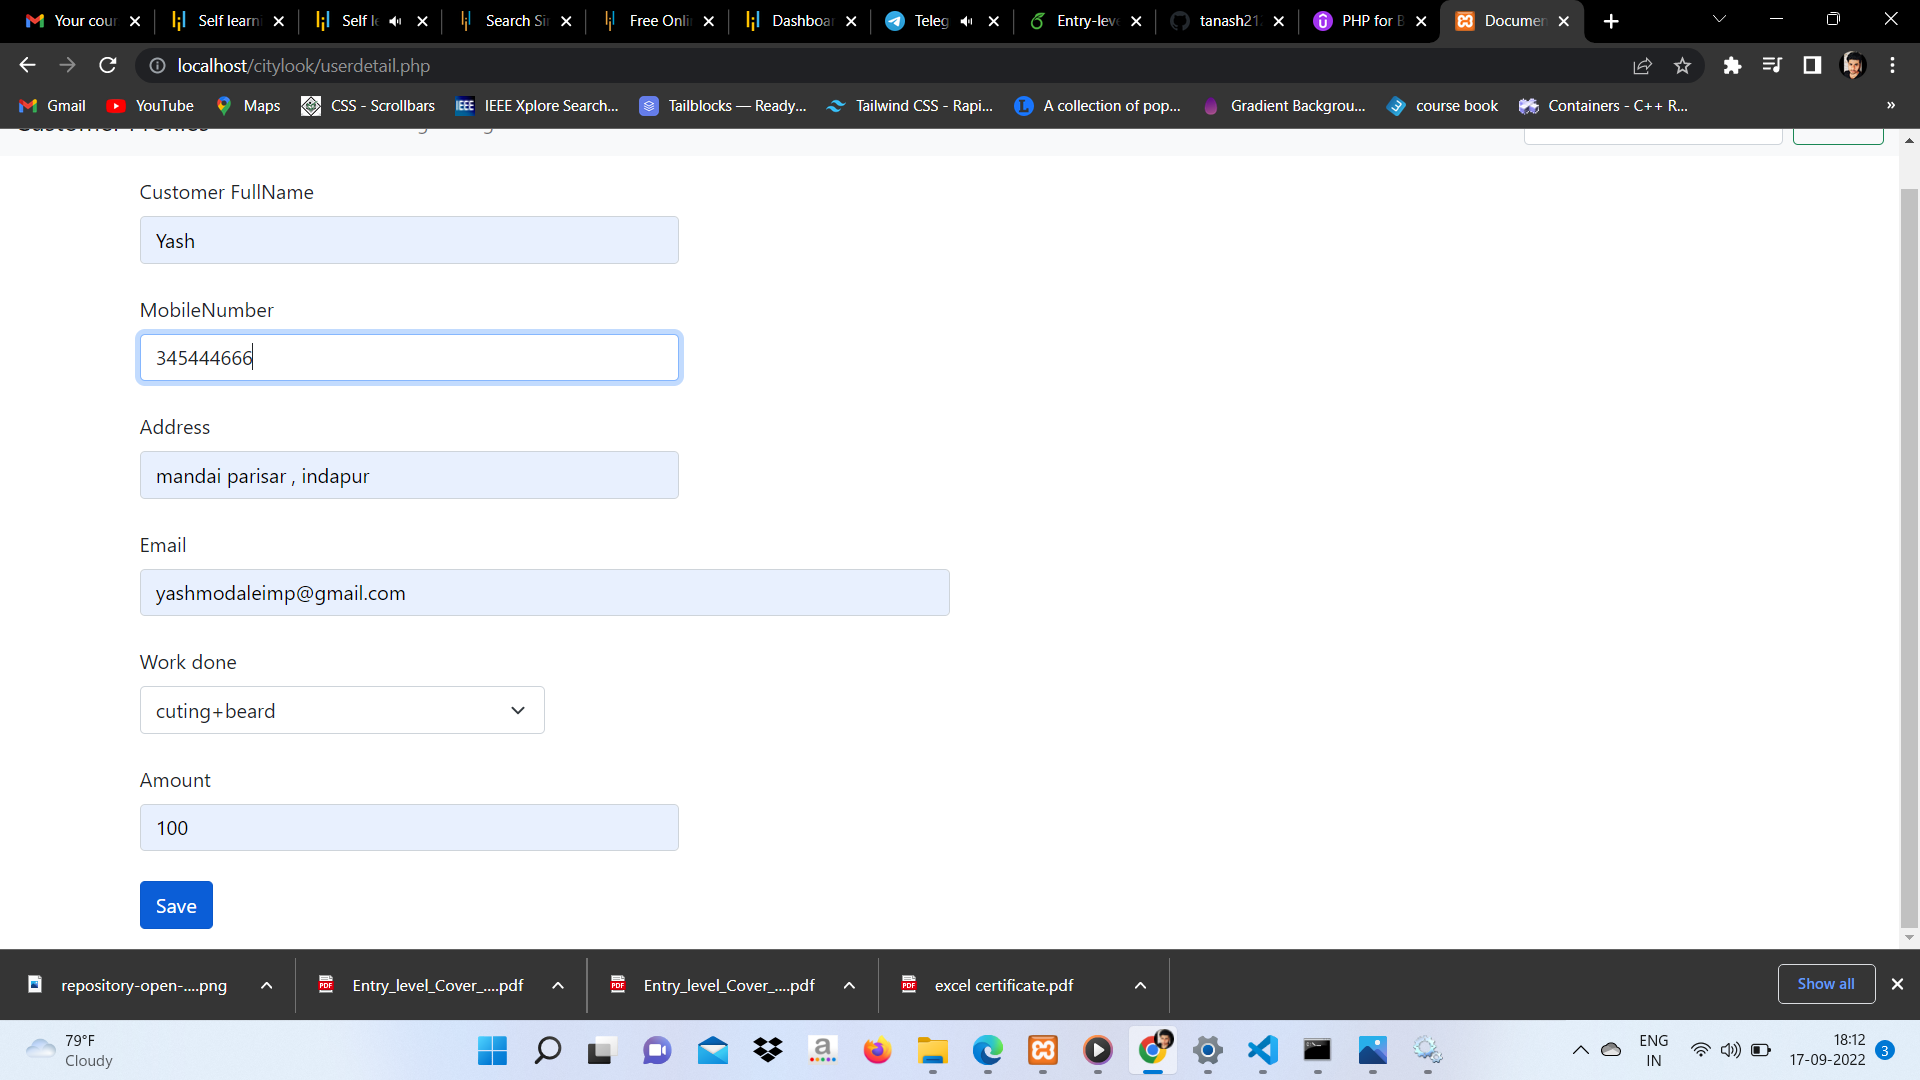Open Chrome three-dot menu

point(1892,65)
